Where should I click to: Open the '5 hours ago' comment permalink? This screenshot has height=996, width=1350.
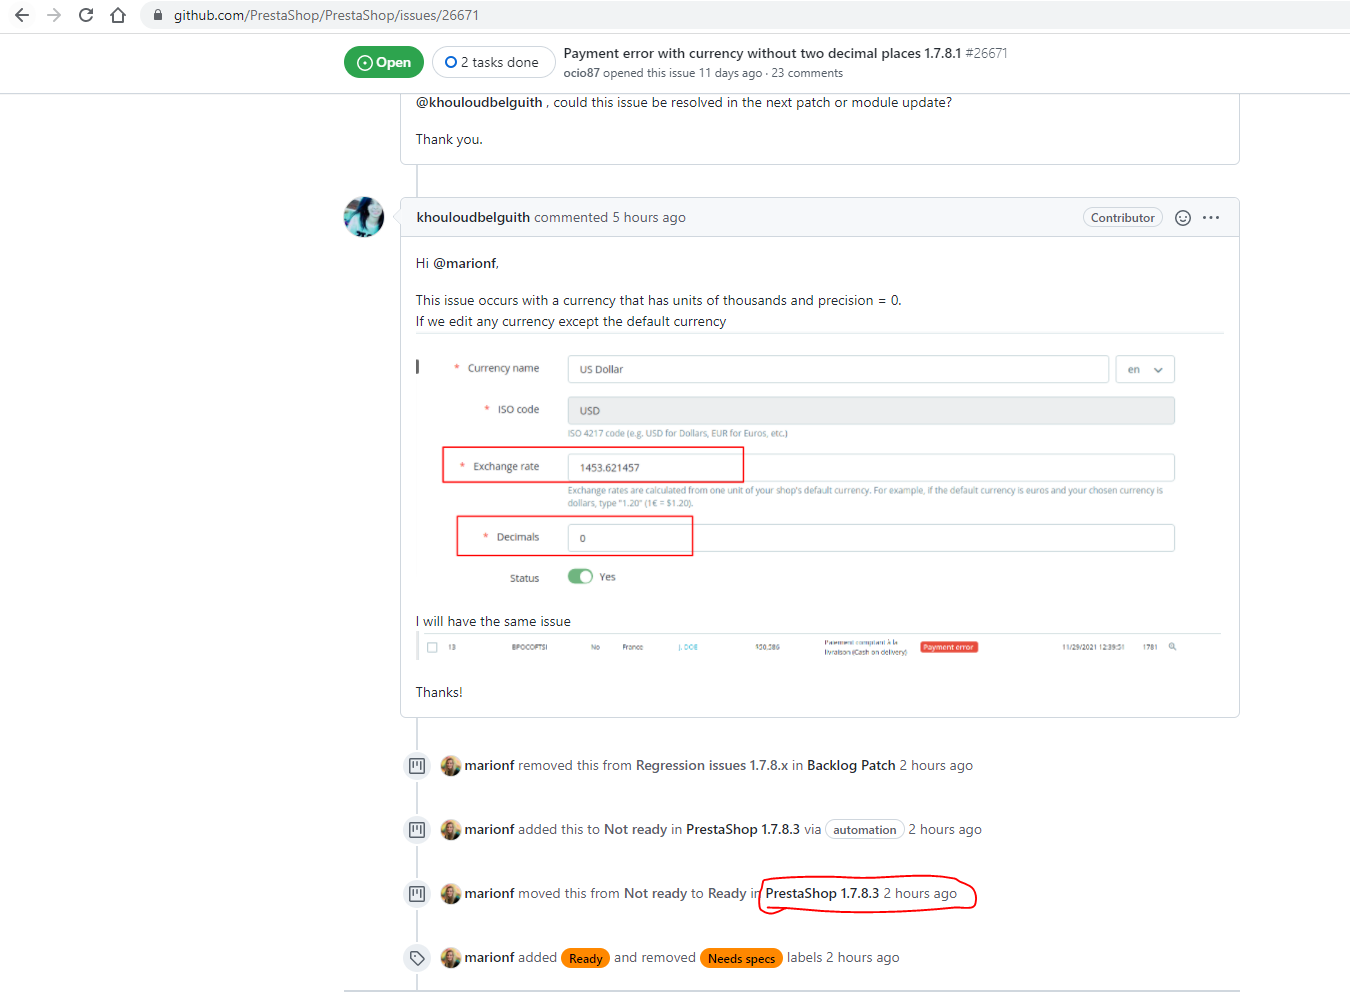[649, 217]
